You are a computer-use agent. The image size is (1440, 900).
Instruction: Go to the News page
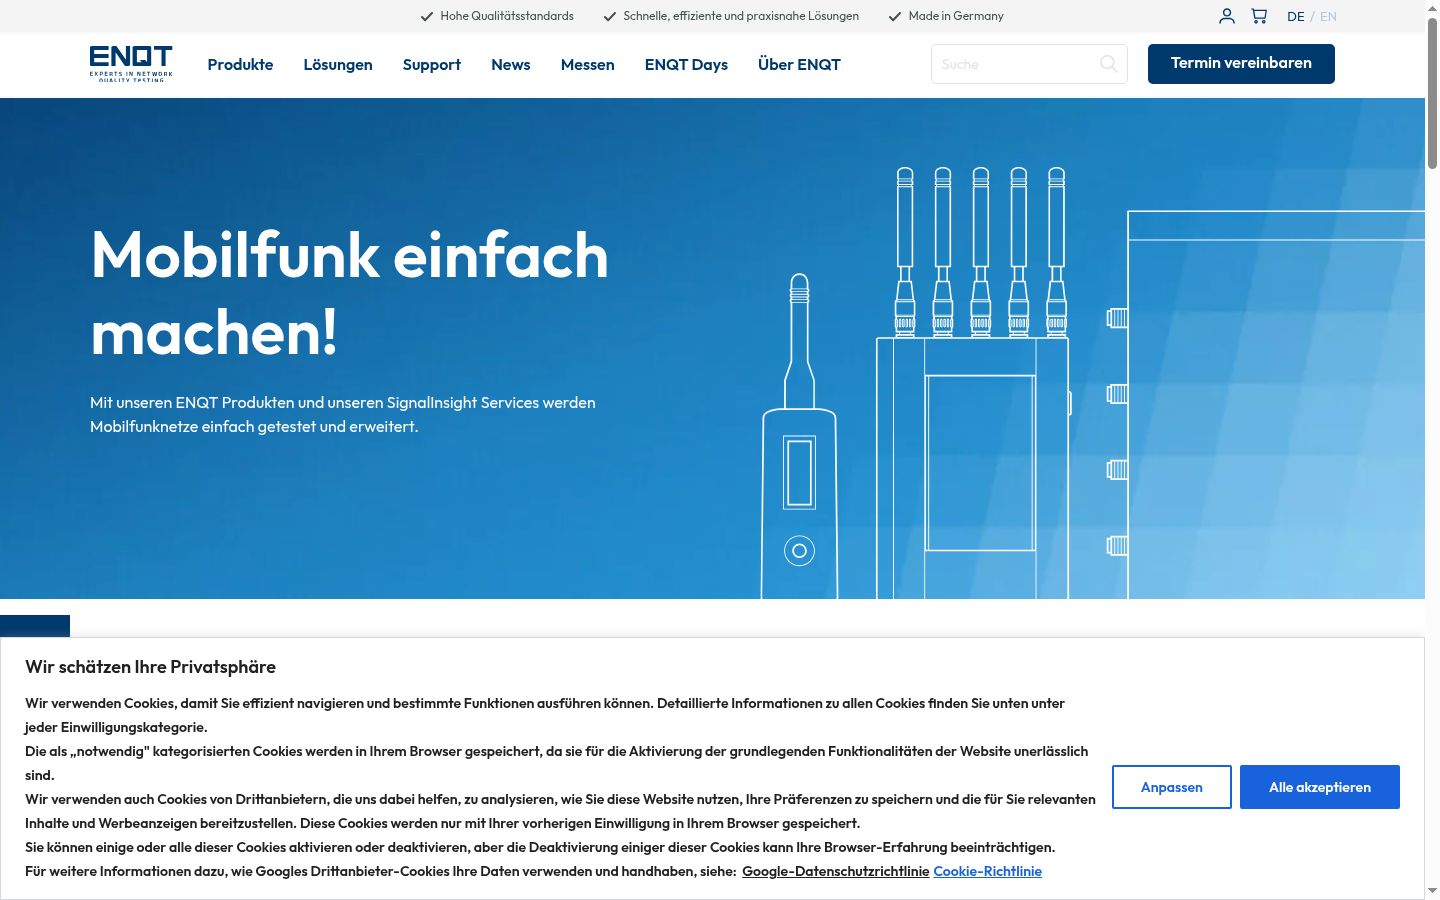point(511,65)
